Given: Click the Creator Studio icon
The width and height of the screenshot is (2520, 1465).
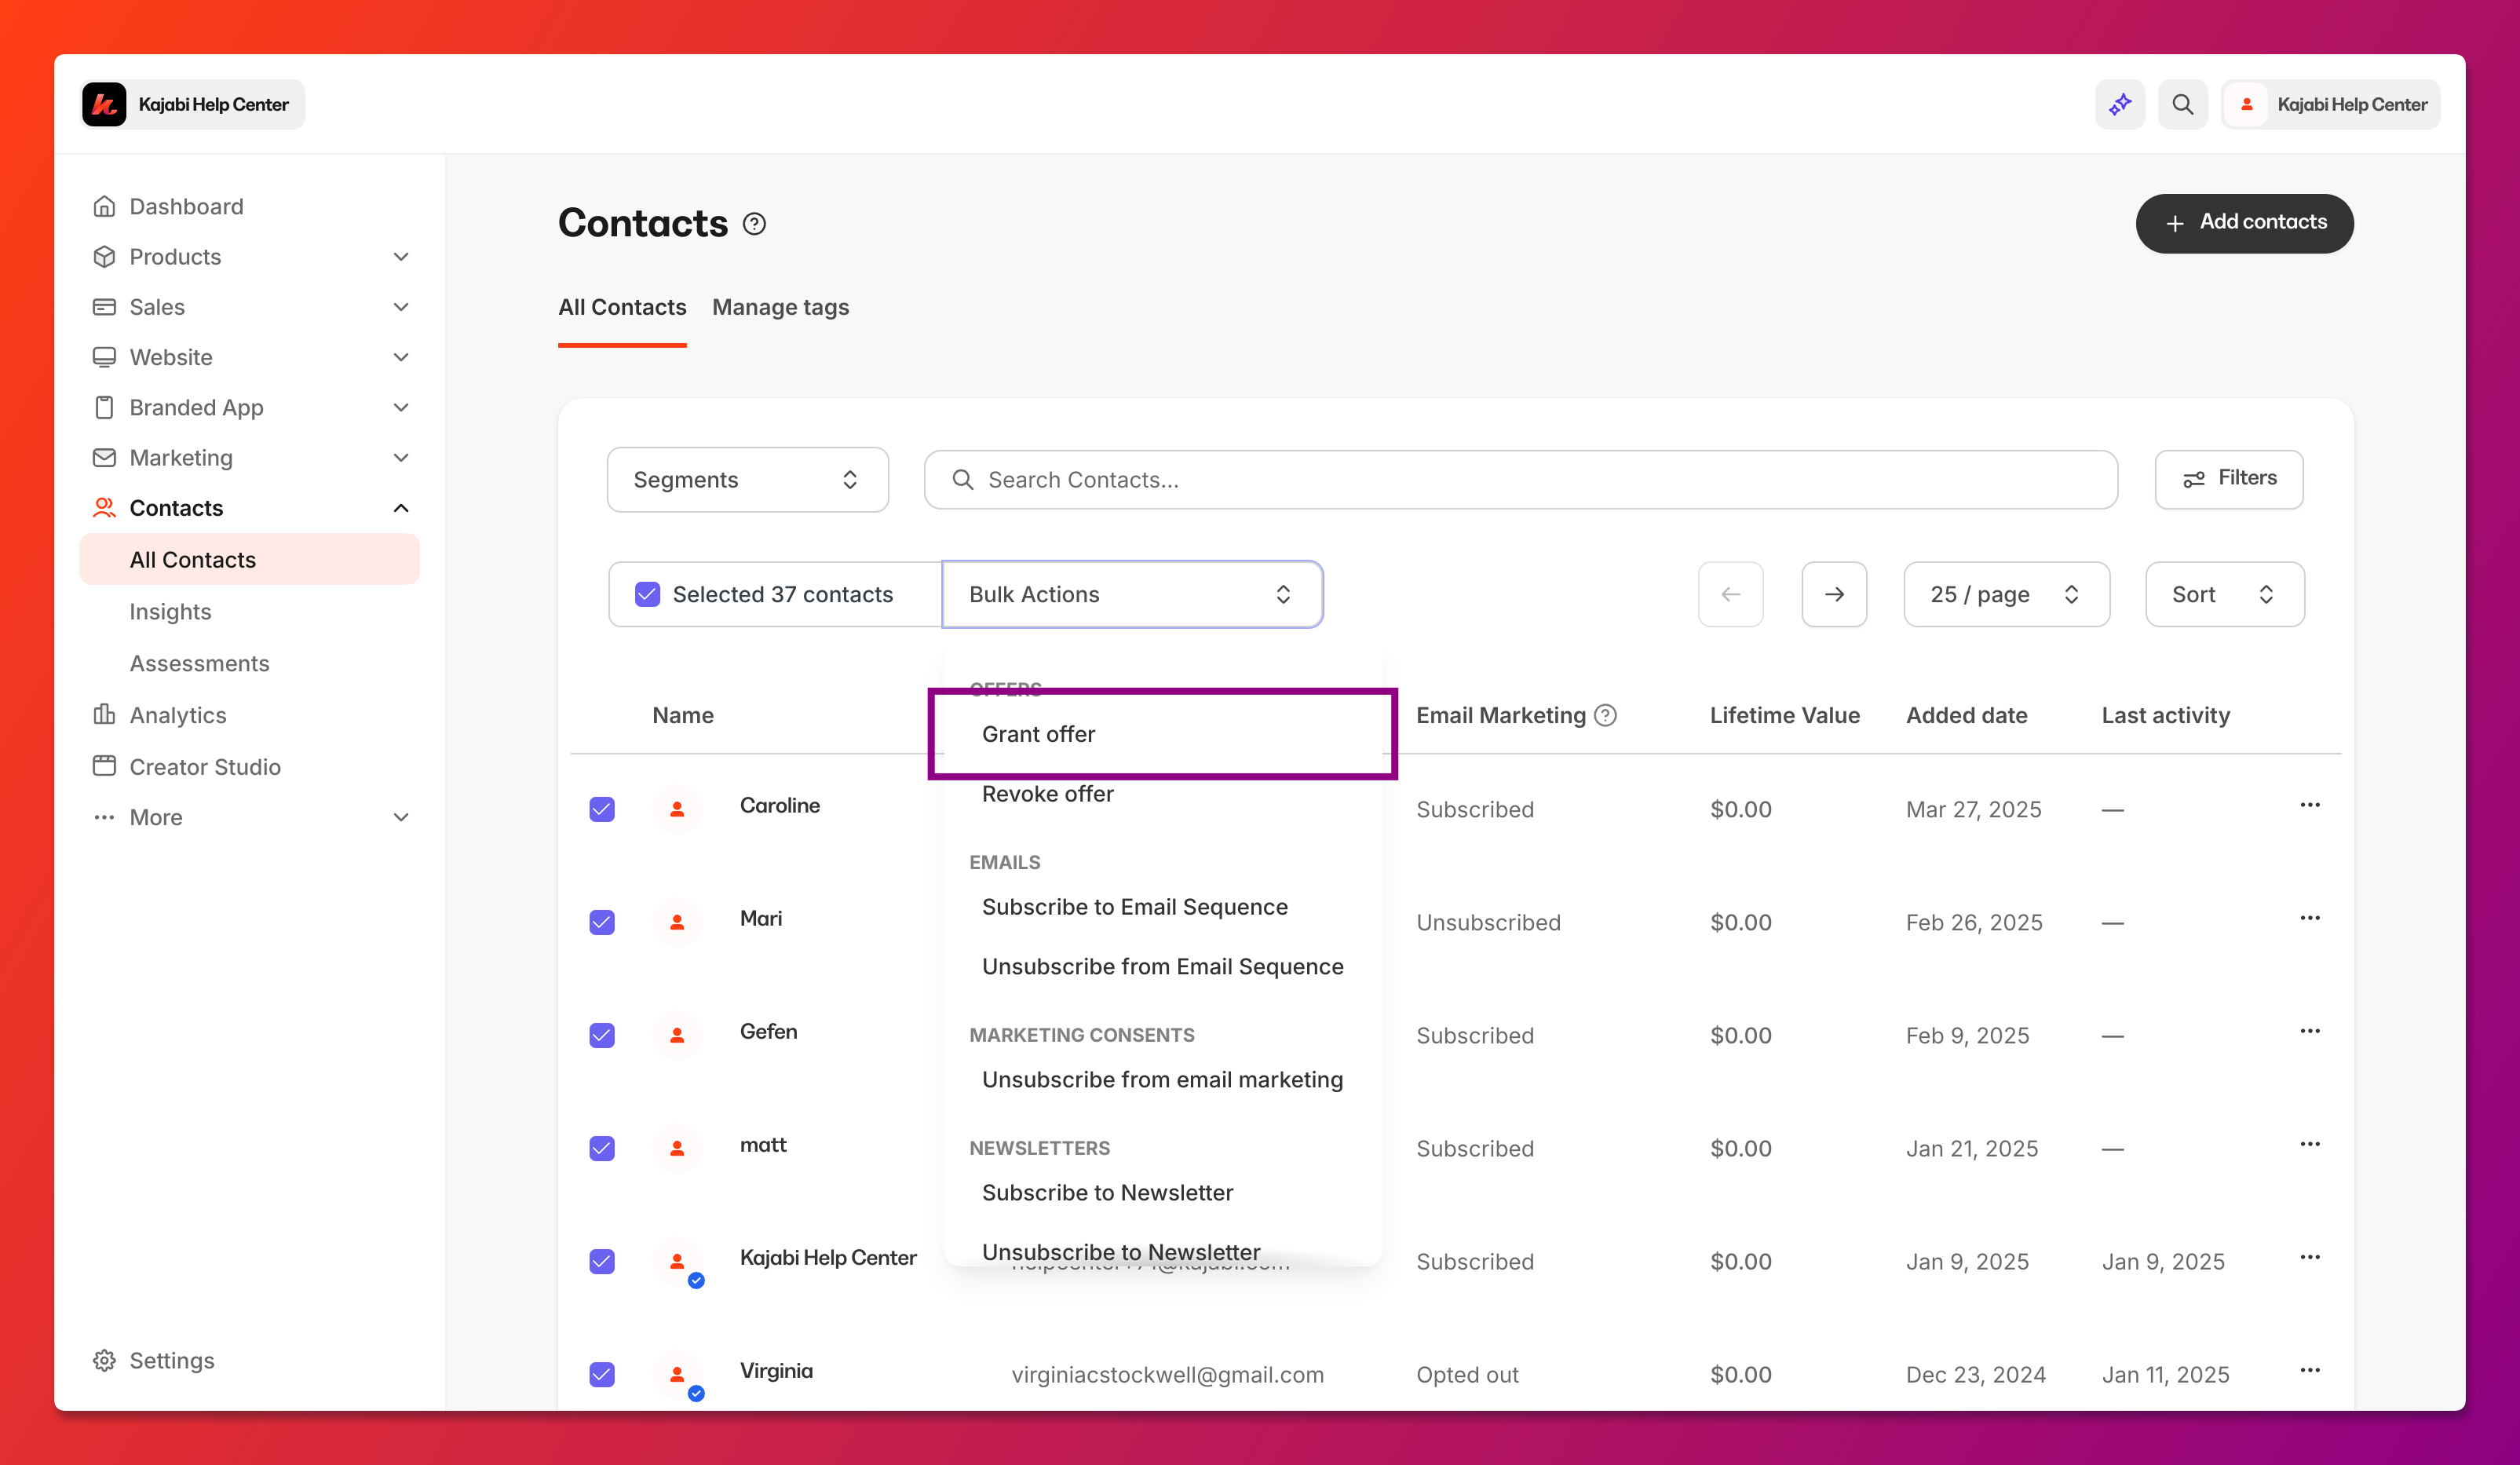Looking at the screenshot, I should pos(104,766).
